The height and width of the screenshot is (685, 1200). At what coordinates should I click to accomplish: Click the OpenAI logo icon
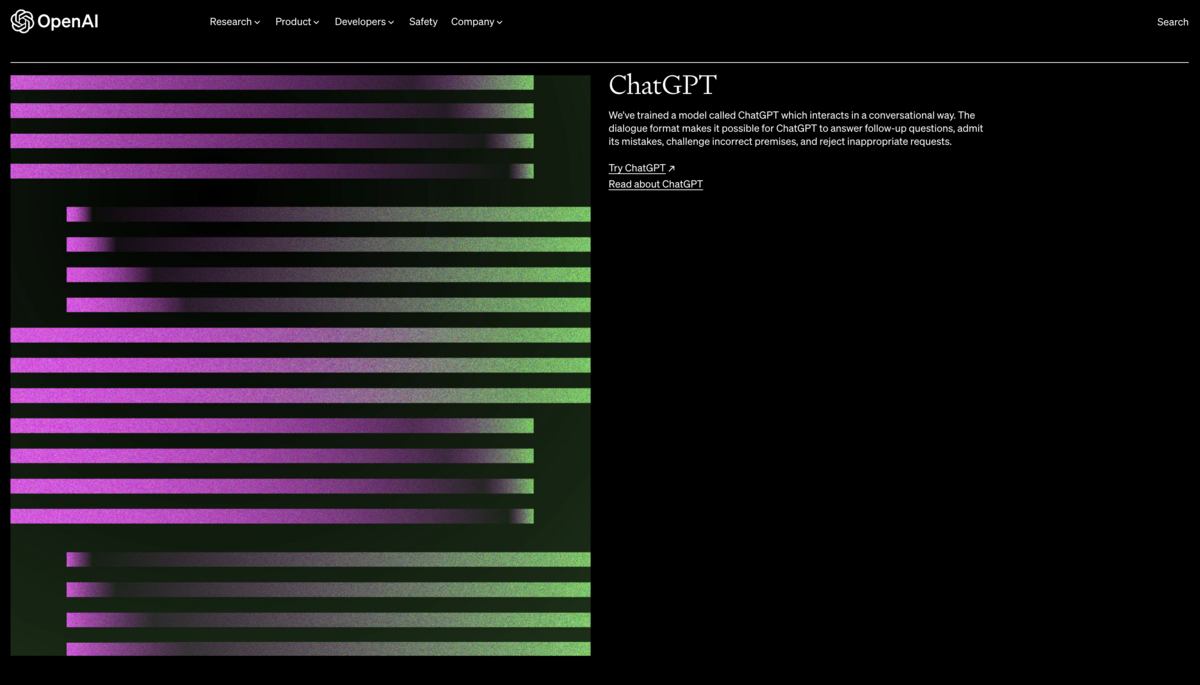22,21
